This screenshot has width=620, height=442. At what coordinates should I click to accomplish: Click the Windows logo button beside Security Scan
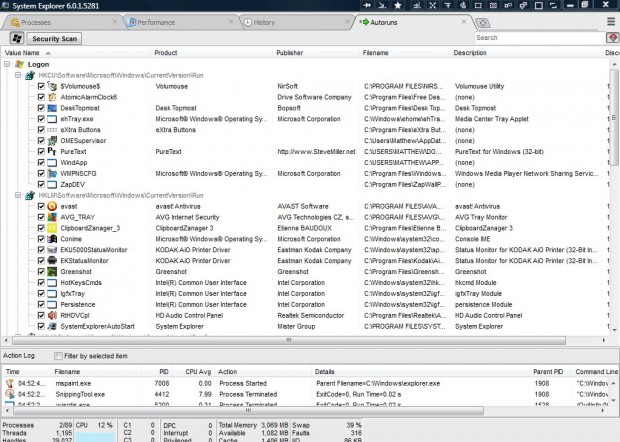pyautogui.click(x=17, y=38)
